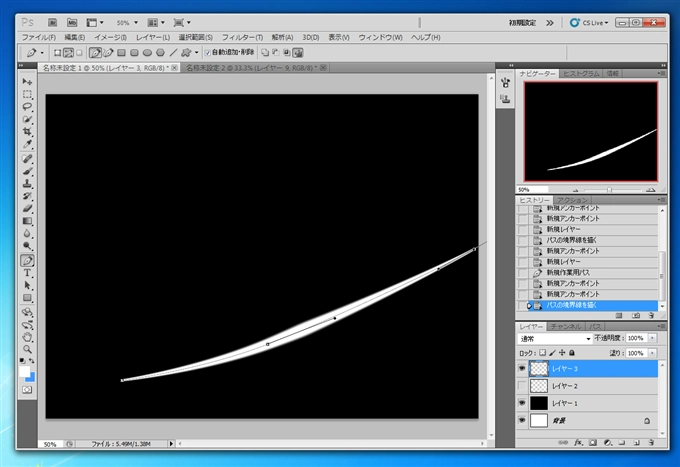Select the Move tool
Viewport: 680px width, 467px height.
(x=27, y=82)
